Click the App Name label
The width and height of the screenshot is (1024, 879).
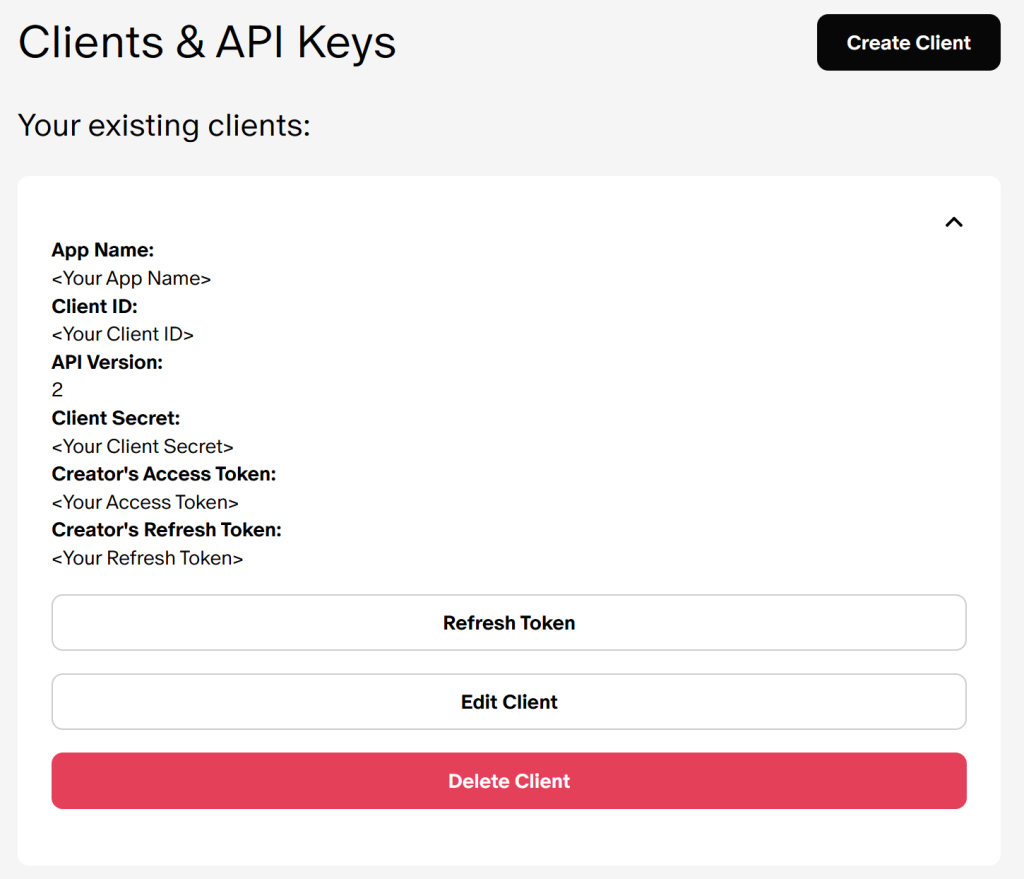click(x=103, y=250)
